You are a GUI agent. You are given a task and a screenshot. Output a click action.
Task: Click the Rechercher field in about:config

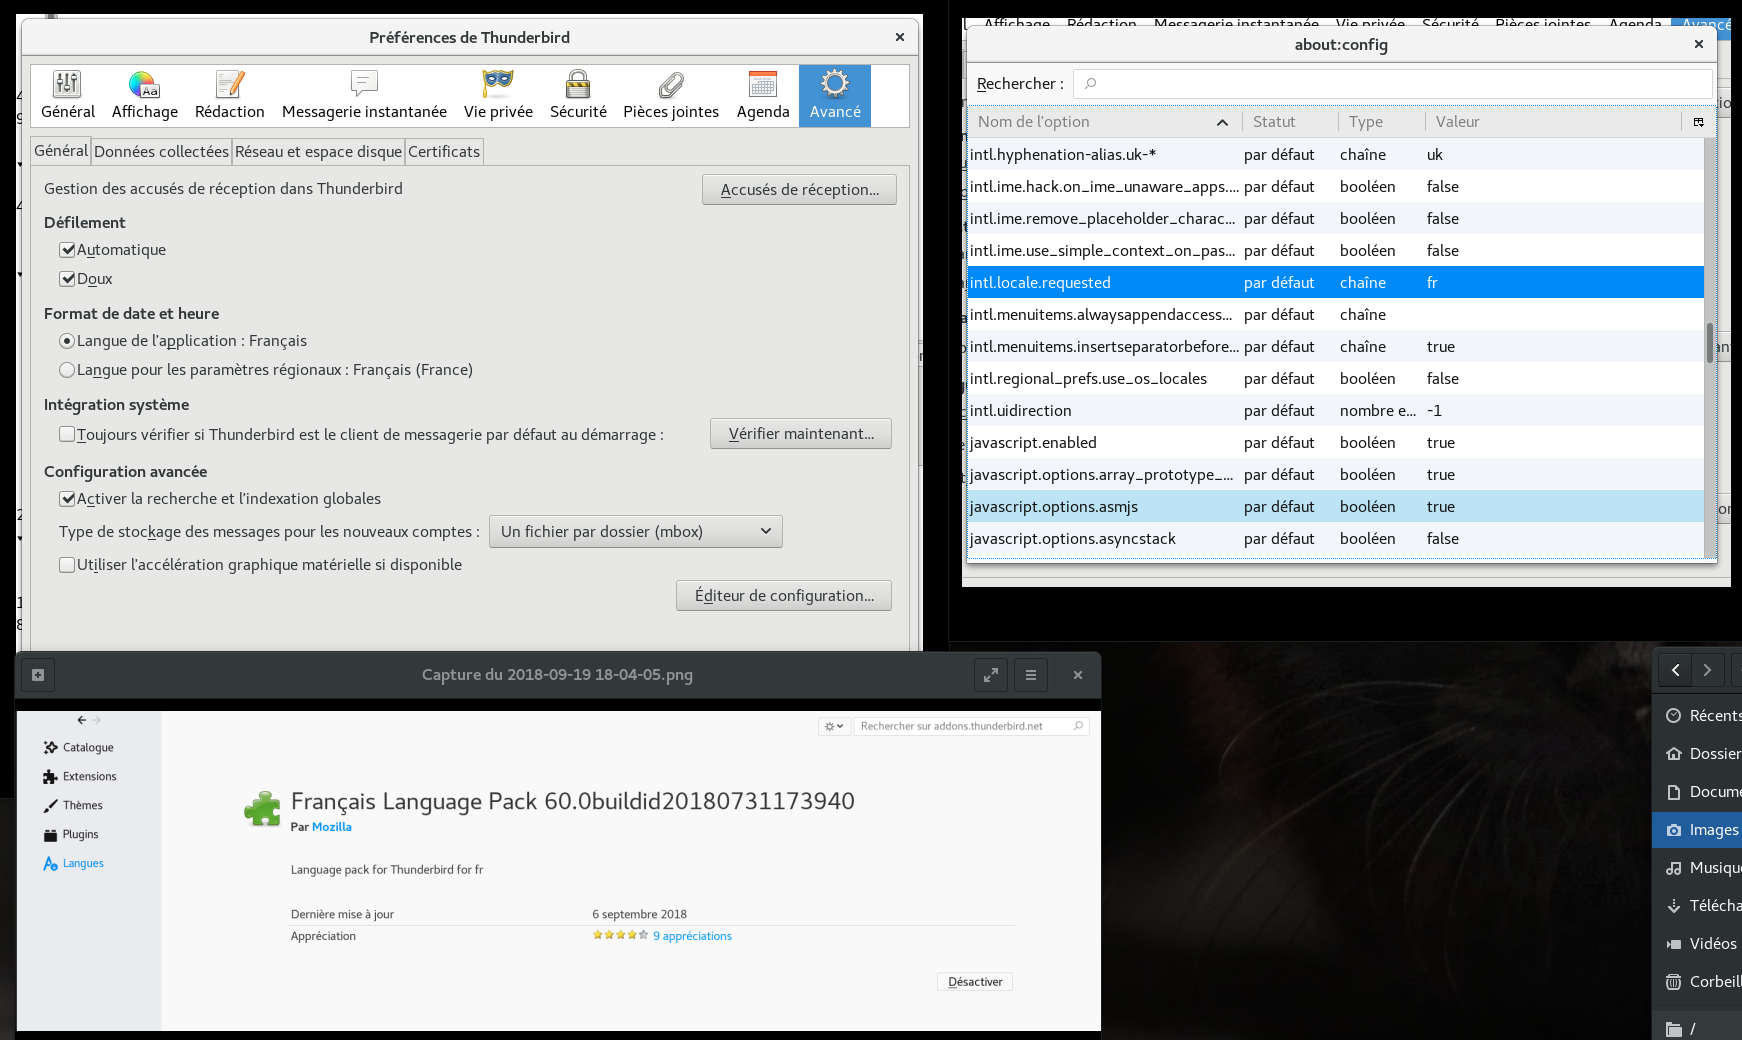tap(1392, 84)
